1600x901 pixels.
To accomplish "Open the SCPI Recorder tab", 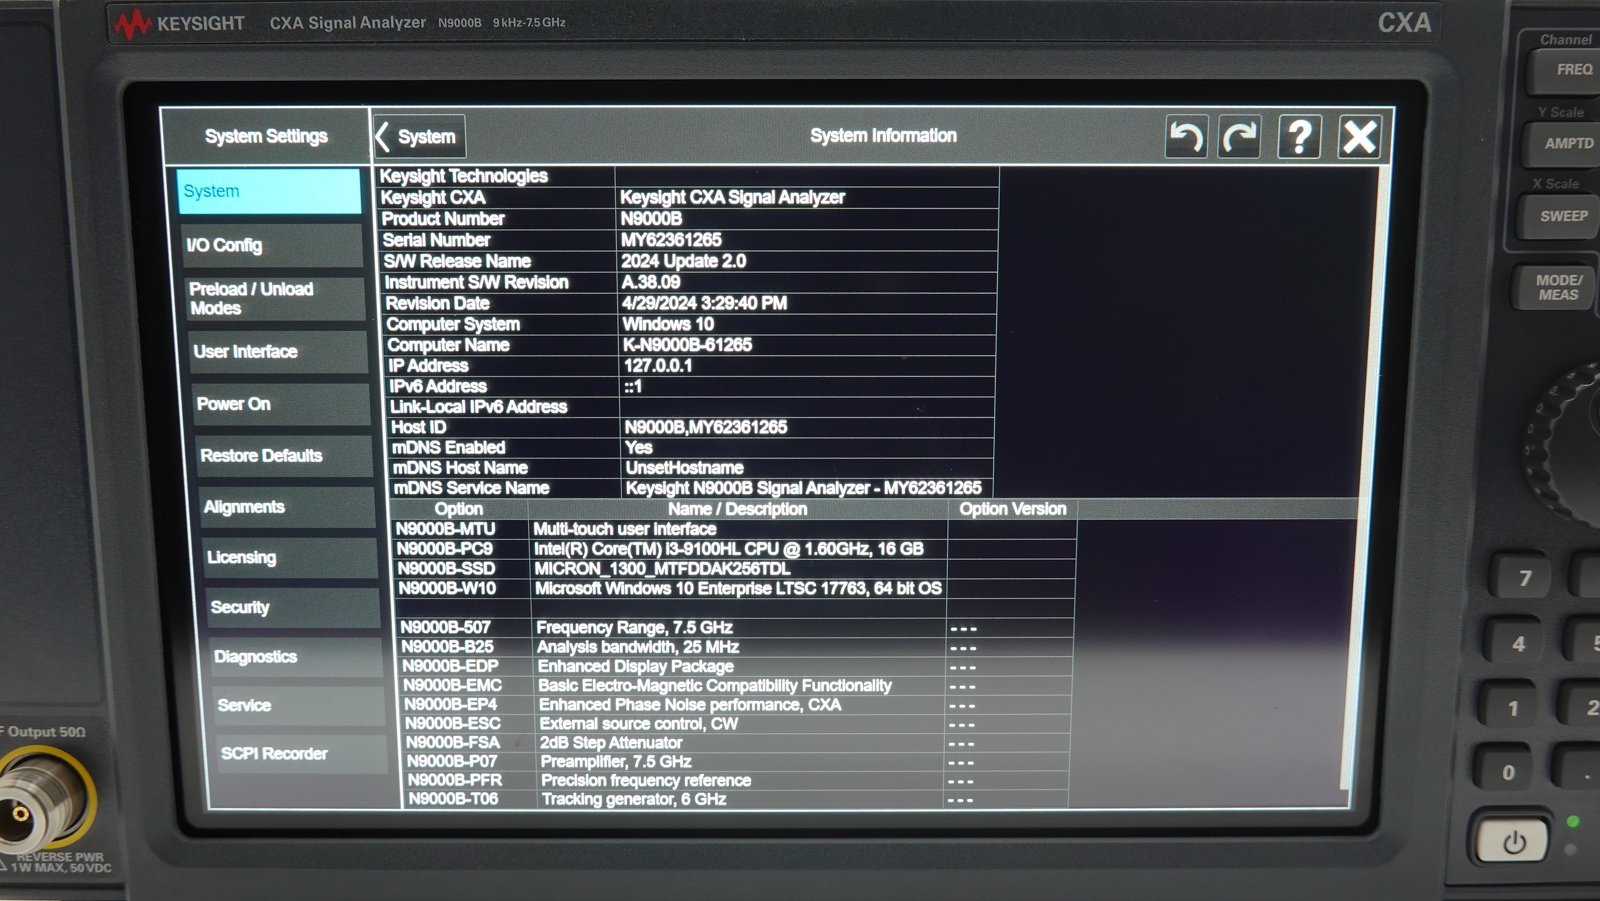I will (302, 753).
